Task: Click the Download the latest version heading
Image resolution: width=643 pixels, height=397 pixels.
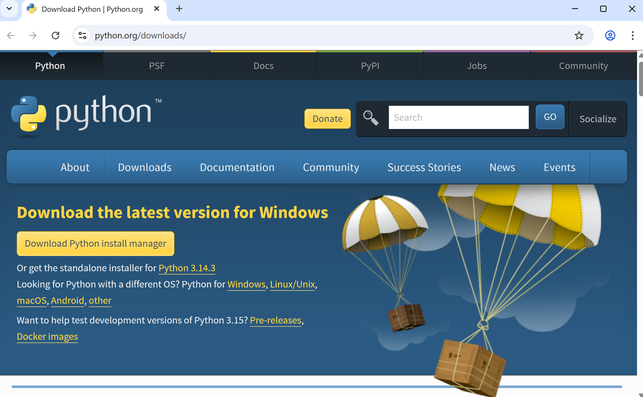Action: pos(172,212)
